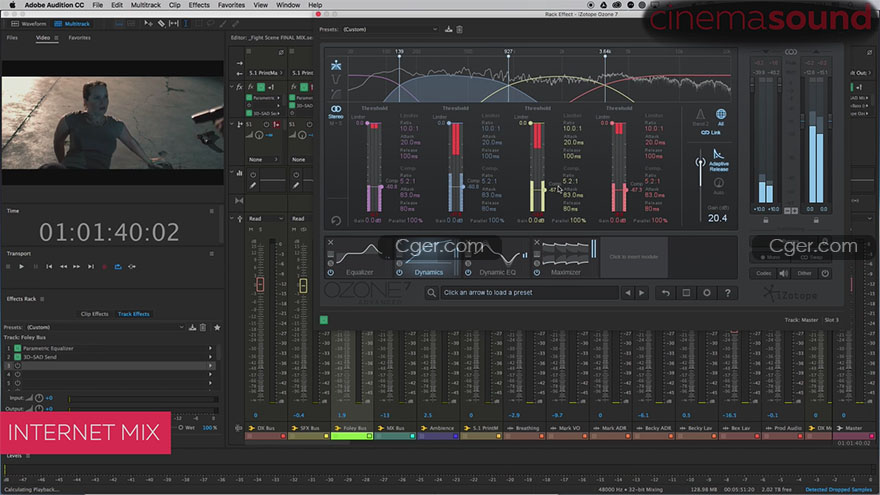Screen dimensions: 880x495
Task: Save effects rack preset icon
Action: [192, 327]
